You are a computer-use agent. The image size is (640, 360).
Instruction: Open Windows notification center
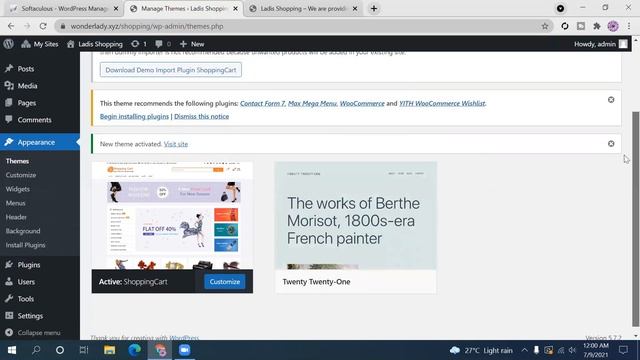(x=623, y=350)
